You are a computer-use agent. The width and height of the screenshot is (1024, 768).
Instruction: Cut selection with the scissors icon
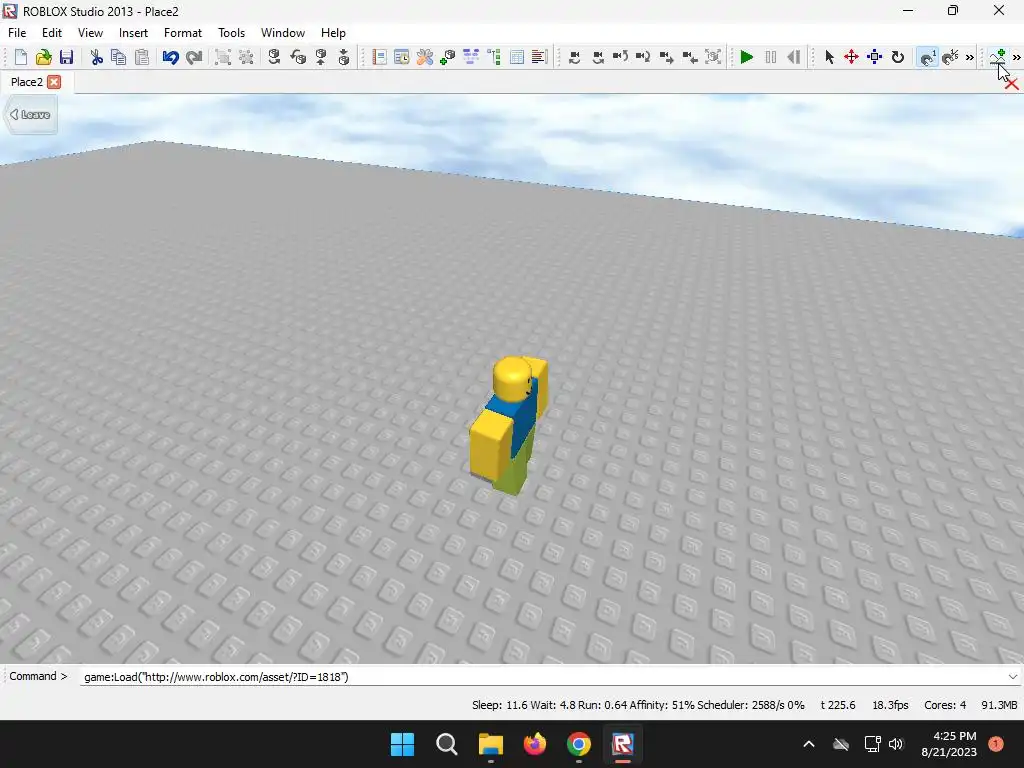[97, 57]
